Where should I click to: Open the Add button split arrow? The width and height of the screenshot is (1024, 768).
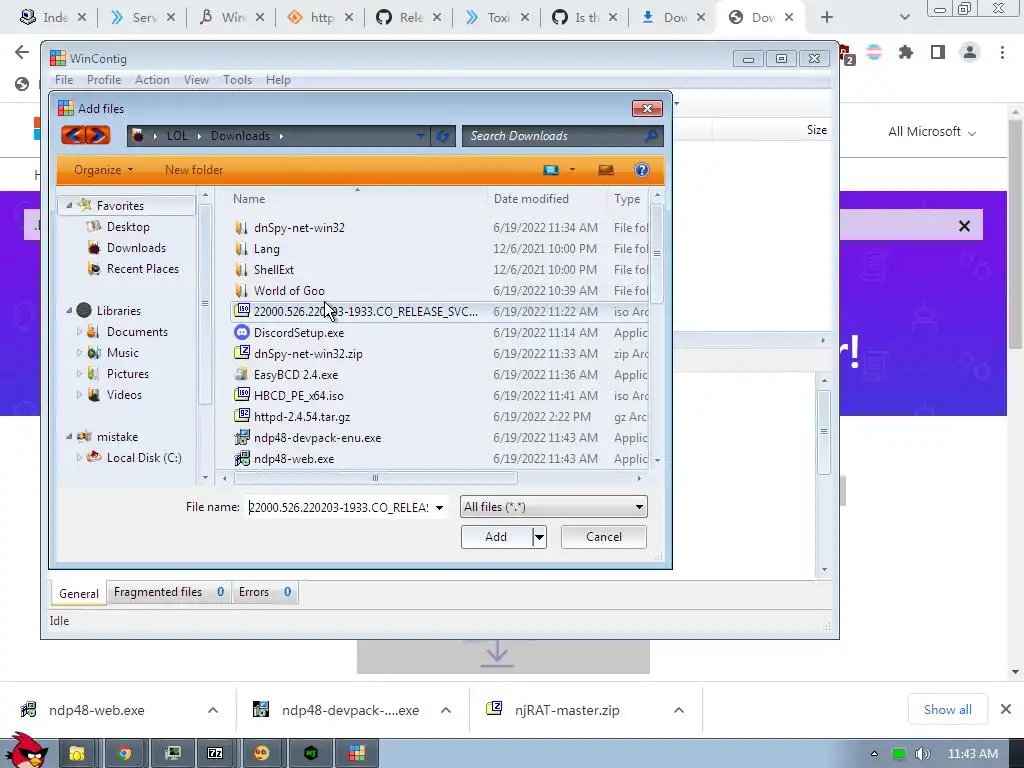point(539,537)
